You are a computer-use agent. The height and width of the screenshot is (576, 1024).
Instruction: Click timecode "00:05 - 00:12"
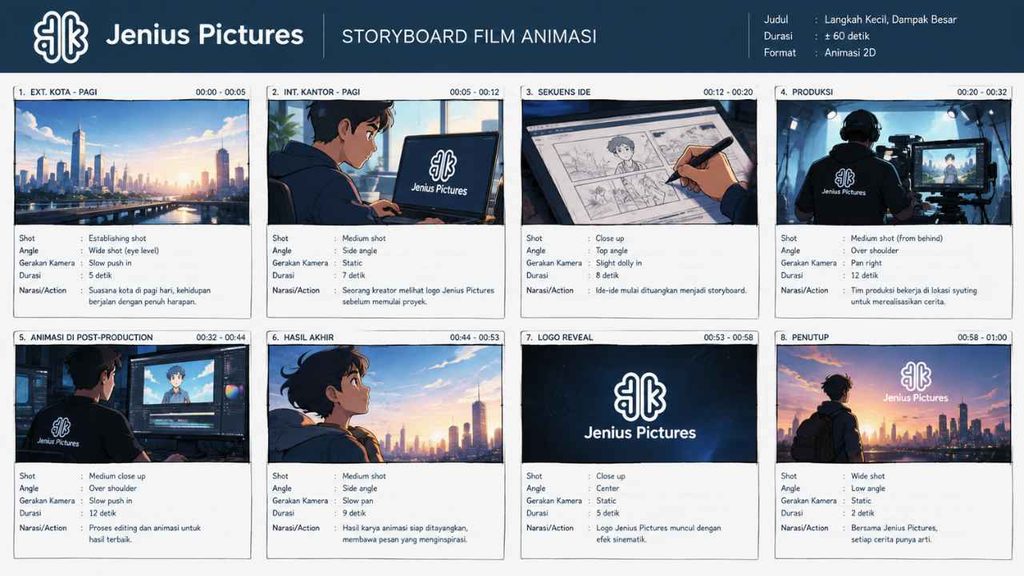point(474,92)
